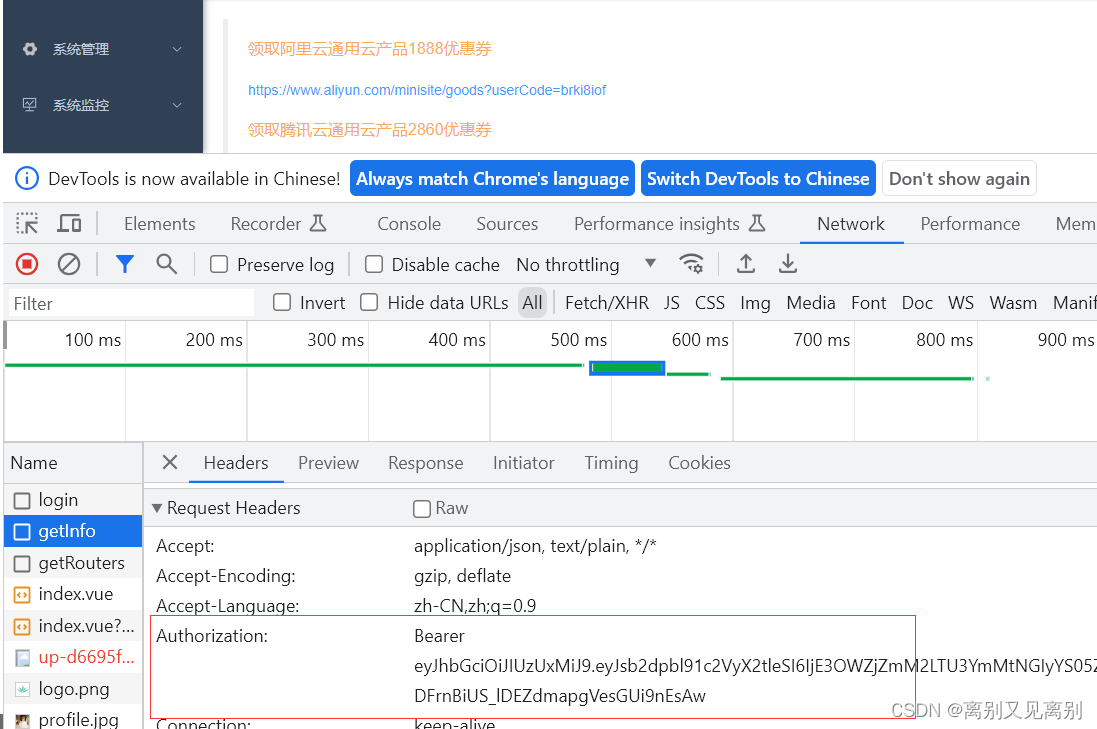Filter requests by Fetch/XHR
Screen dimensions: 1097x729
tap(607, 303)
